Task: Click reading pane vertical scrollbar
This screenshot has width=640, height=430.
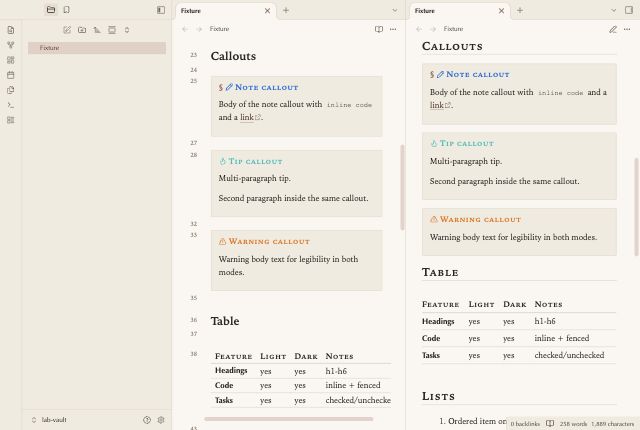Action: coord(636,207)
